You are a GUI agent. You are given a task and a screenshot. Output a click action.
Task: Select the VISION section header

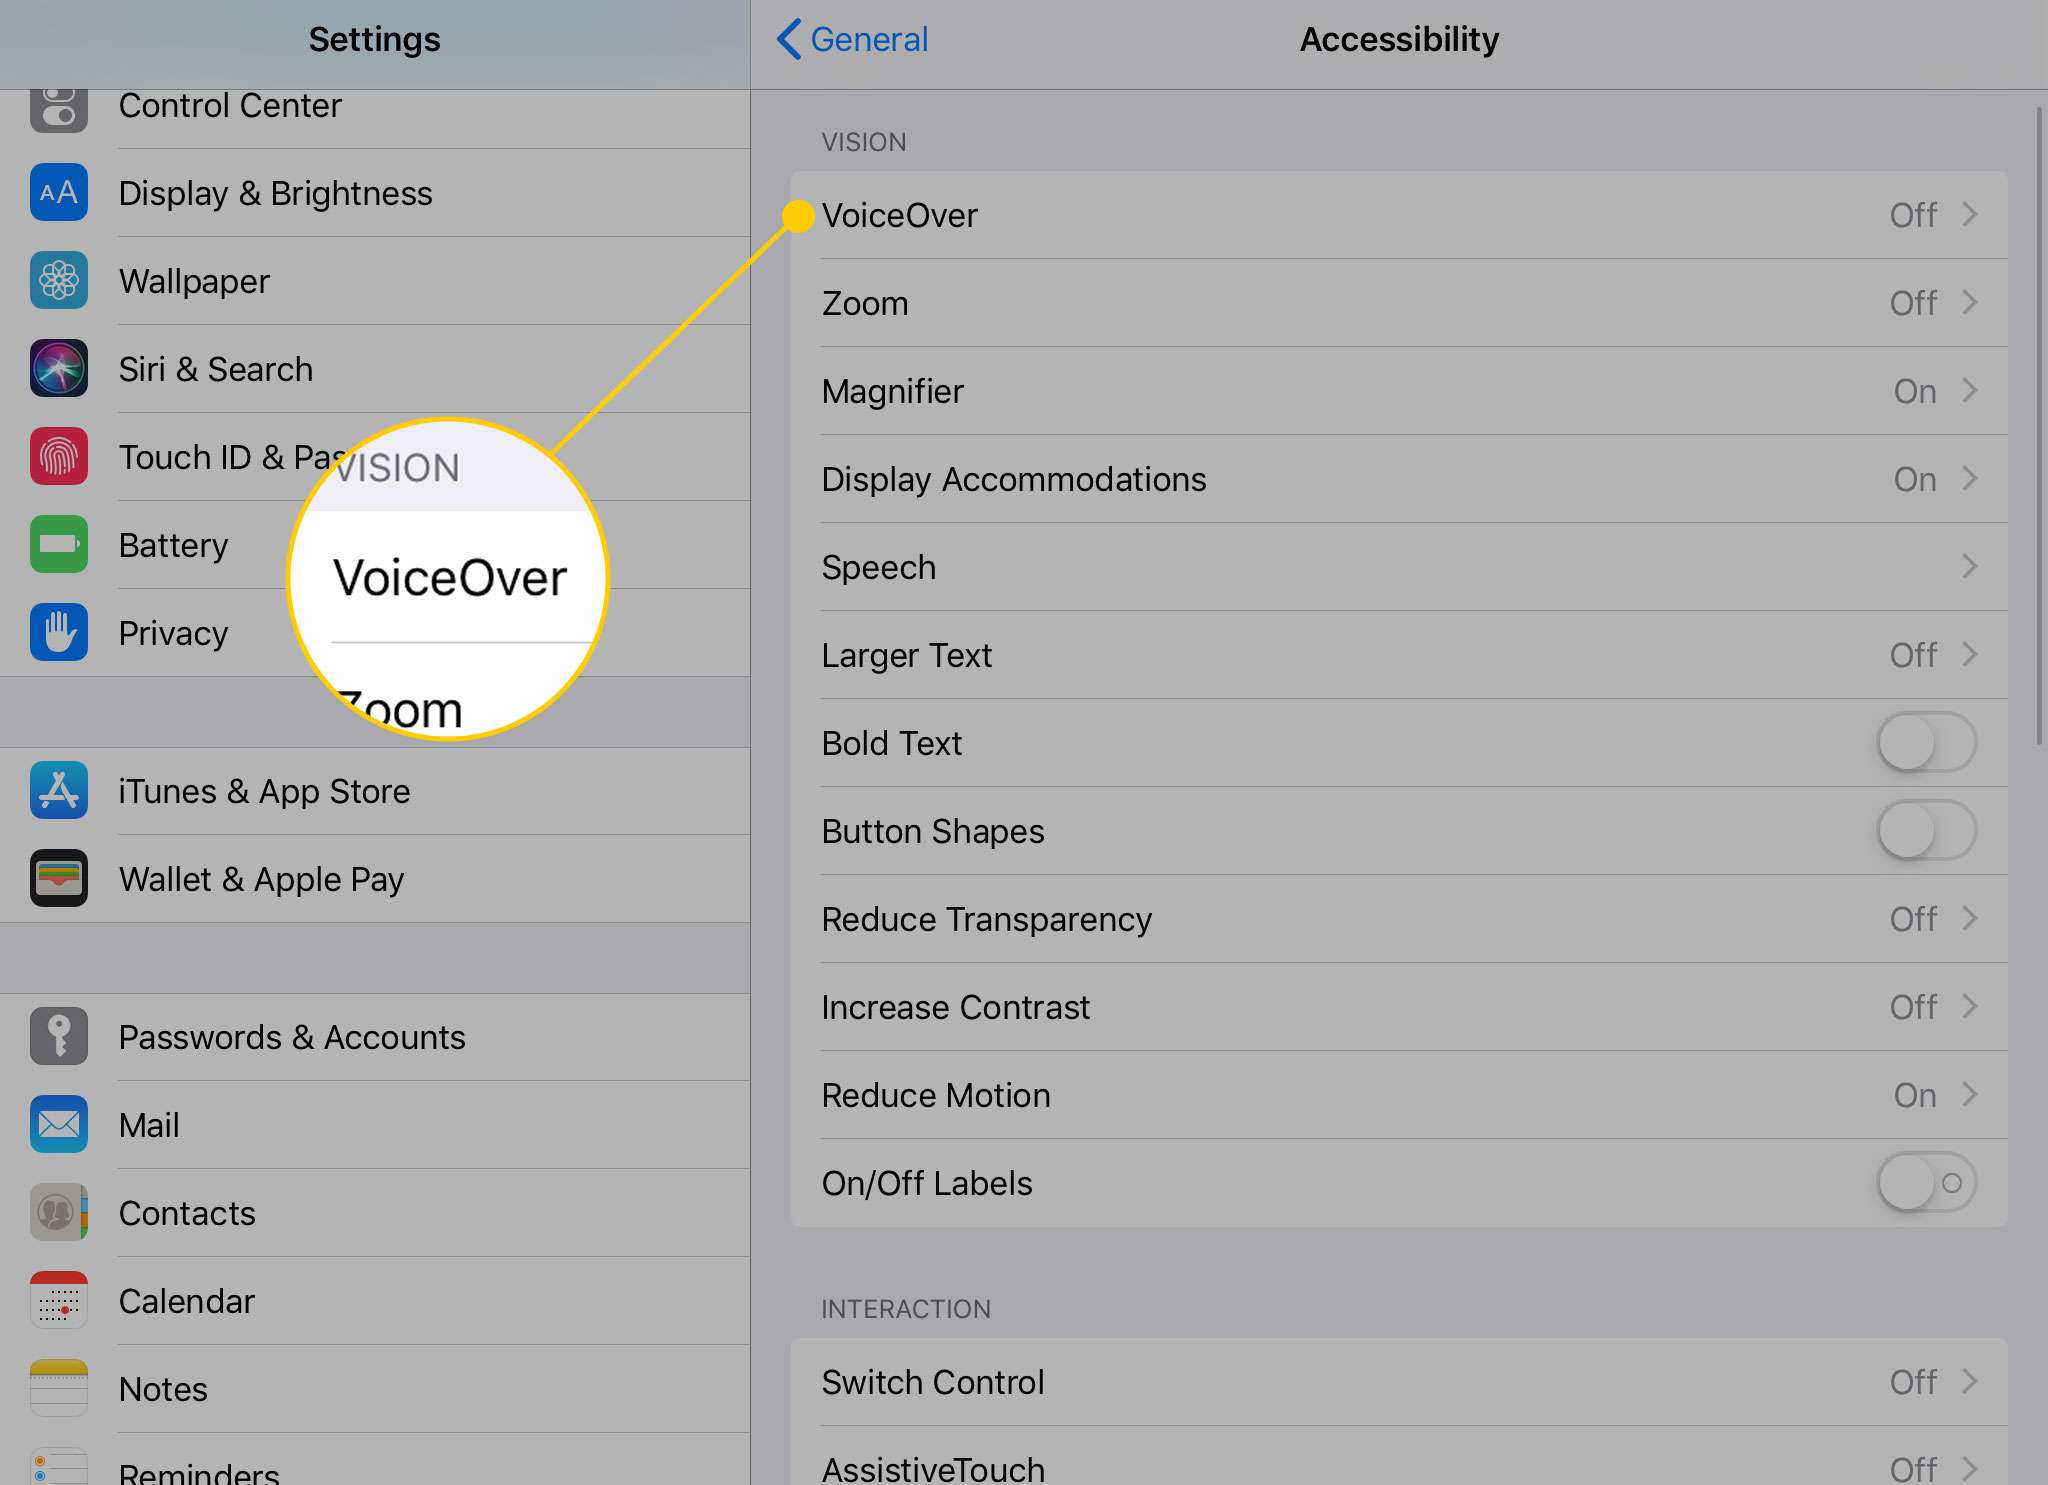(862, 142)
